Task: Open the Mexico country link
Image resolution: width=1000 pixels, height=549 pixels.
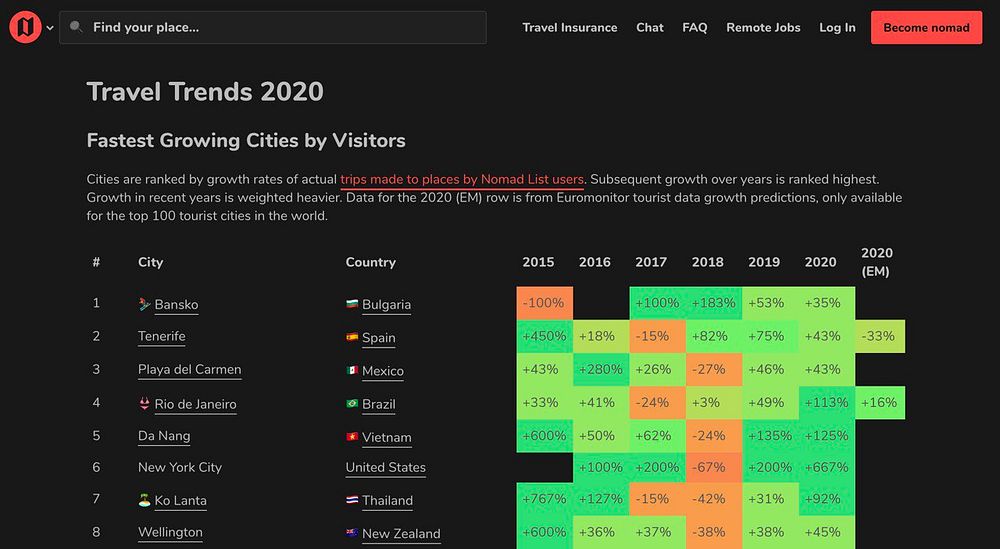Action: click(383, 371)
